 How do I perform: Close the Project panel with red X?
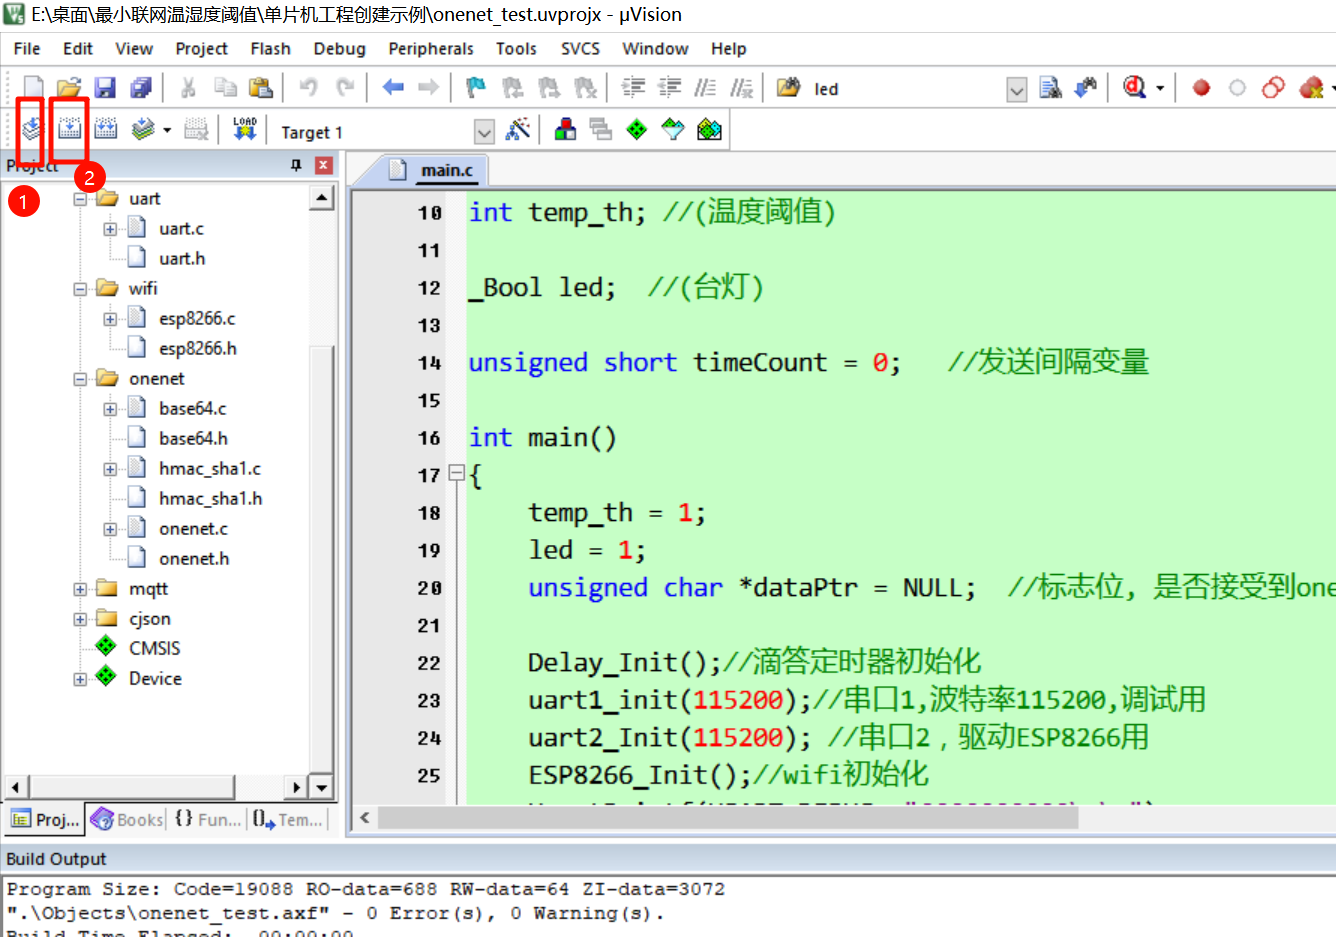(323, 165)
